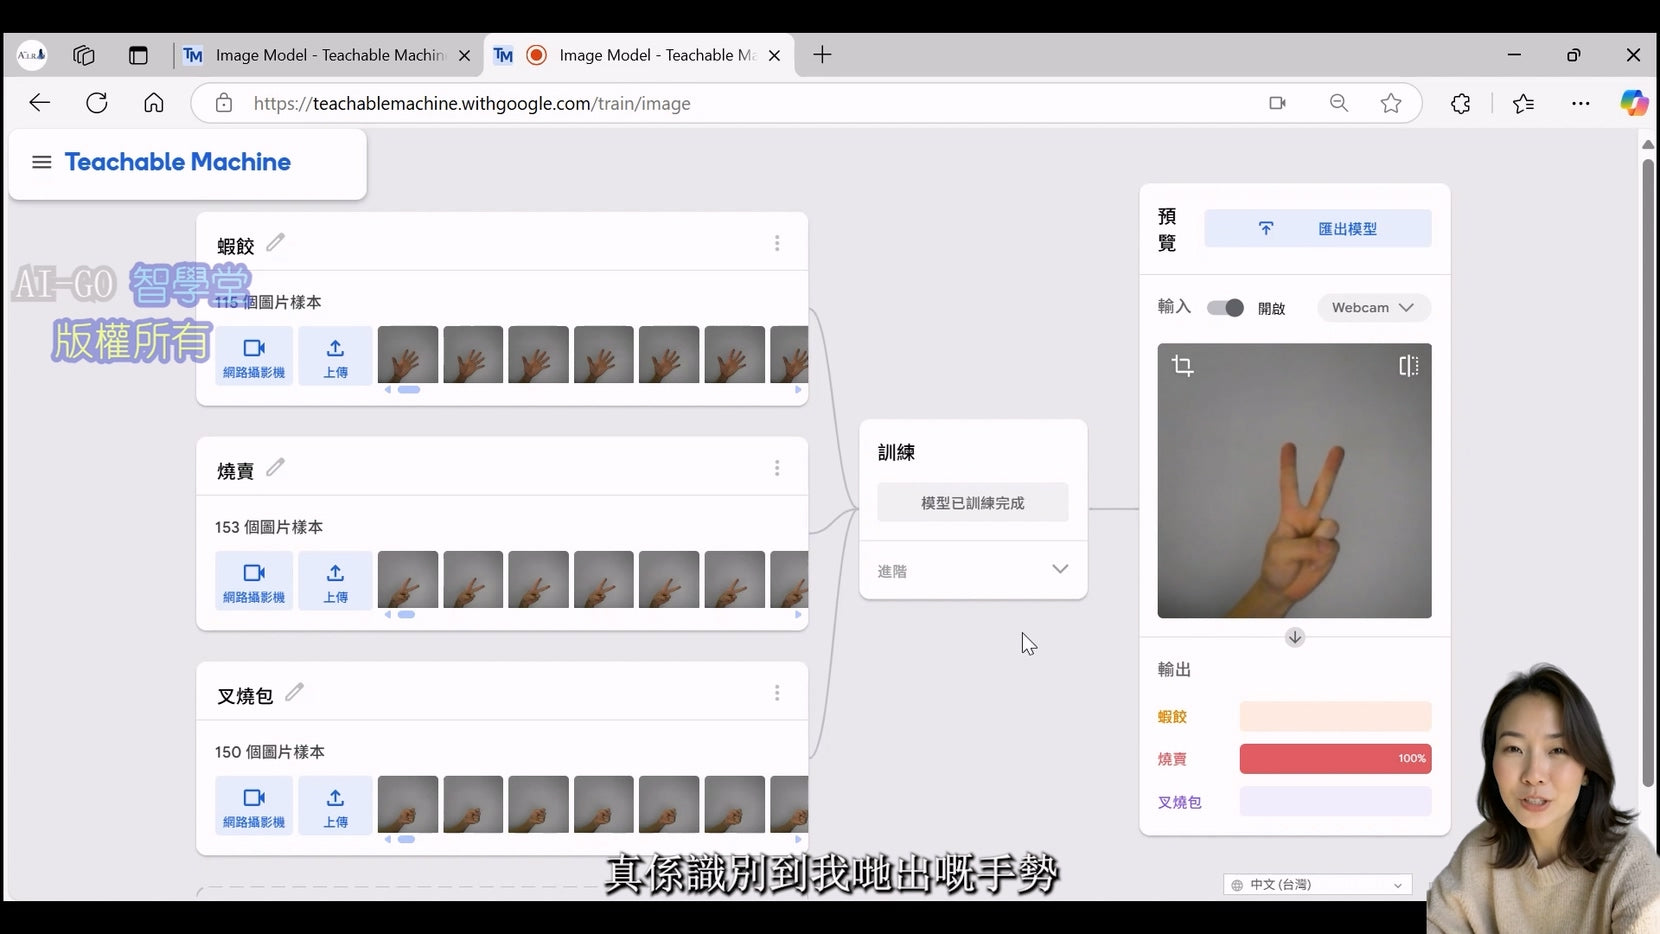This screenshot has width=1660, height=934.
Task: Click the browser address bar URL
Action: [472, 104]
